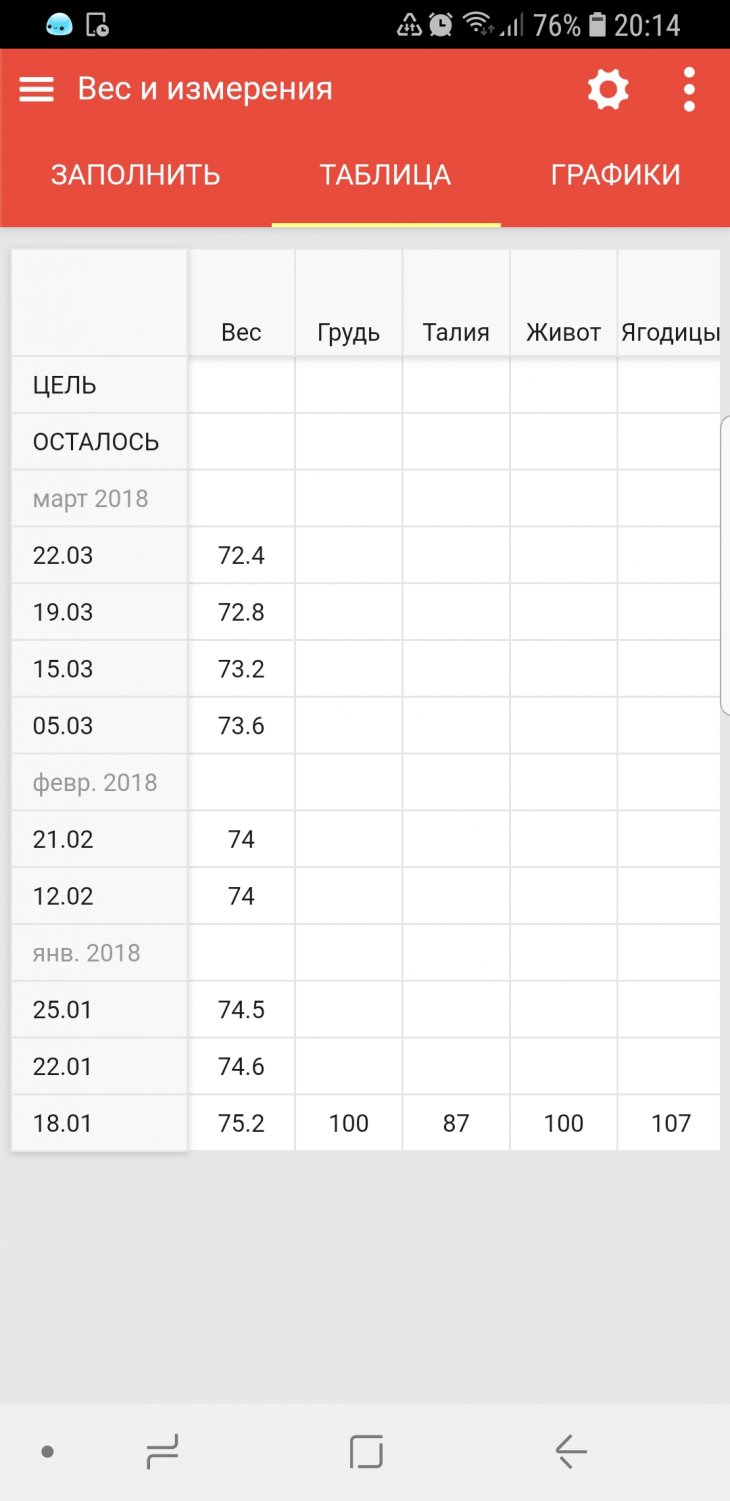730x1501 pixels.
Task: Select the ТАБЛИЦА tab
Action: (x=385, y=175)
